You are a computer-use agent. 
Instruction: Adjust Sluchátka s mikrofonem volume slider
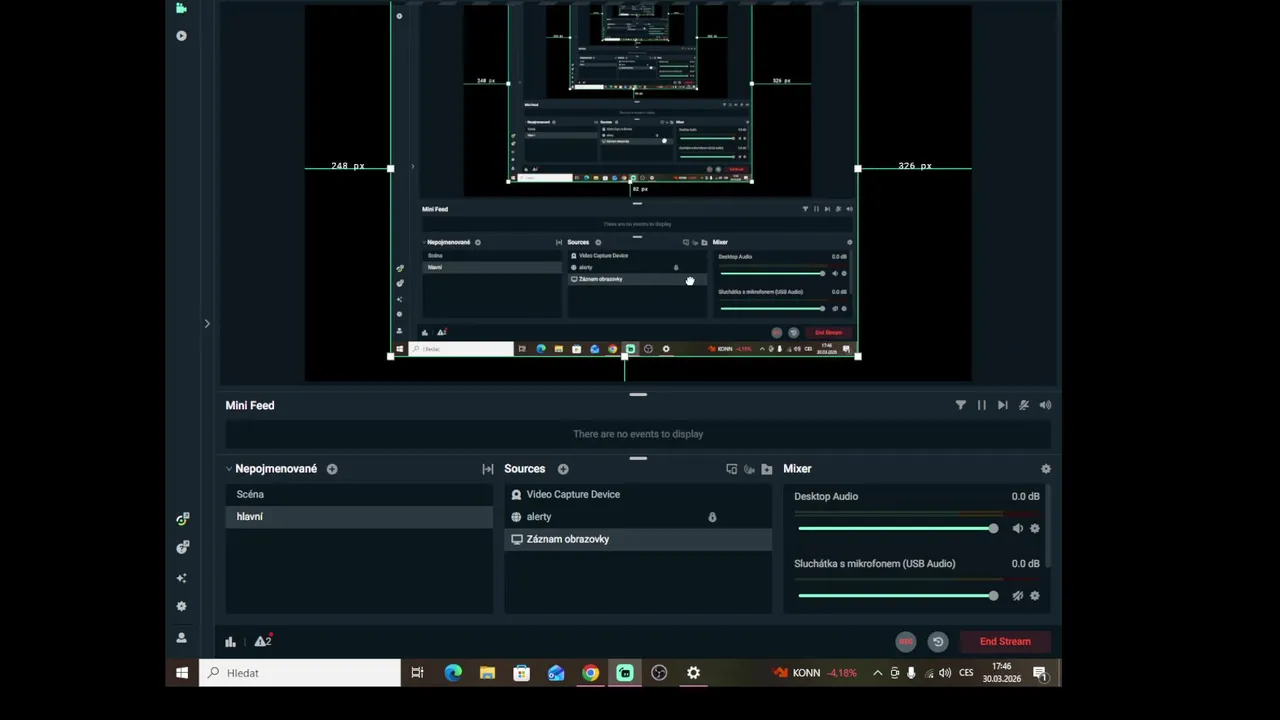click(897, 596)
